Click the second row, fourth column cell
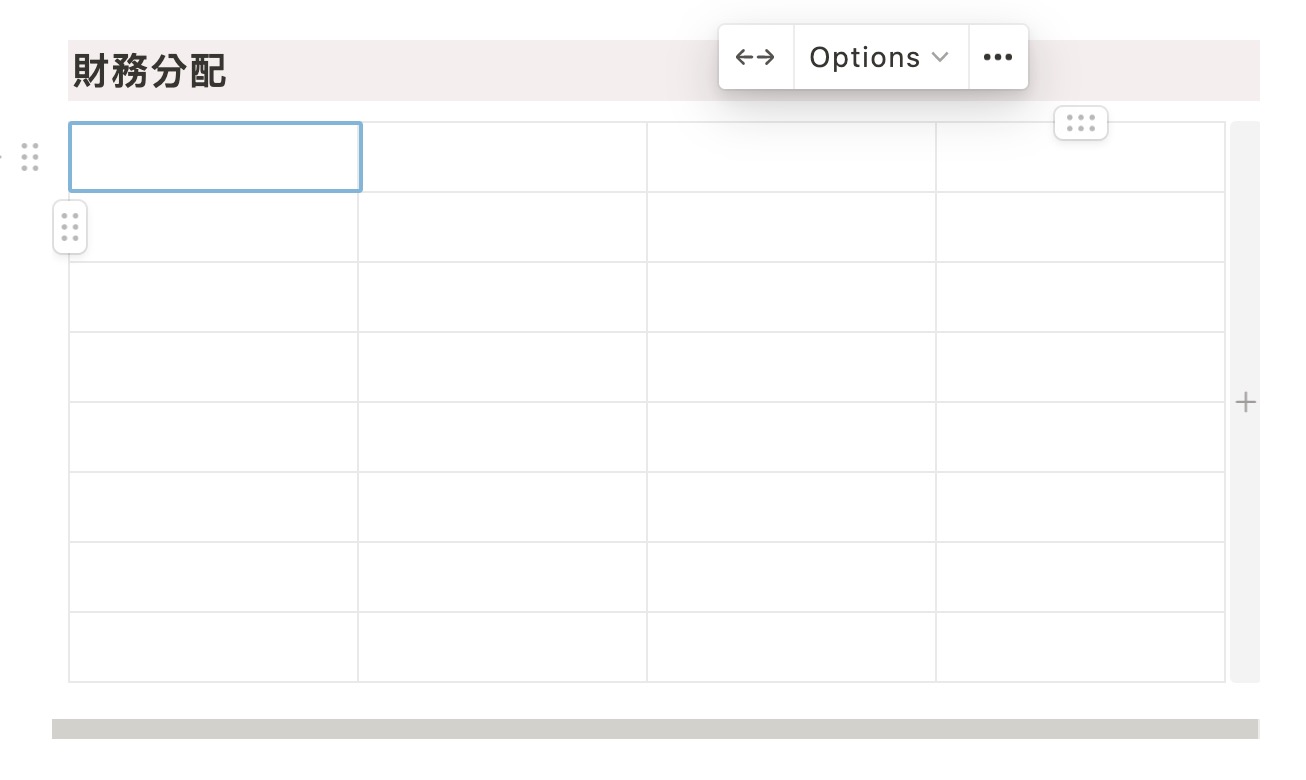Screen dimensions: 1306x780 click(1081, 227)
